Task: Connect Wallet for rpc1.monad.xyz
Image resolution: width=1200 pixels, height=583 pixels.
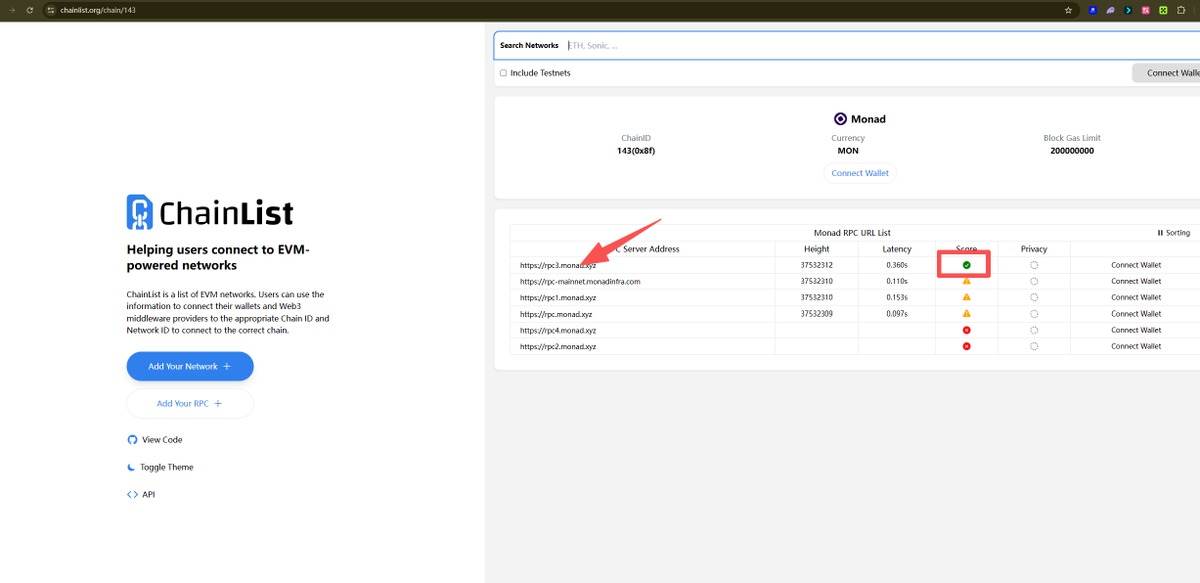Action: pos(1136,297)
